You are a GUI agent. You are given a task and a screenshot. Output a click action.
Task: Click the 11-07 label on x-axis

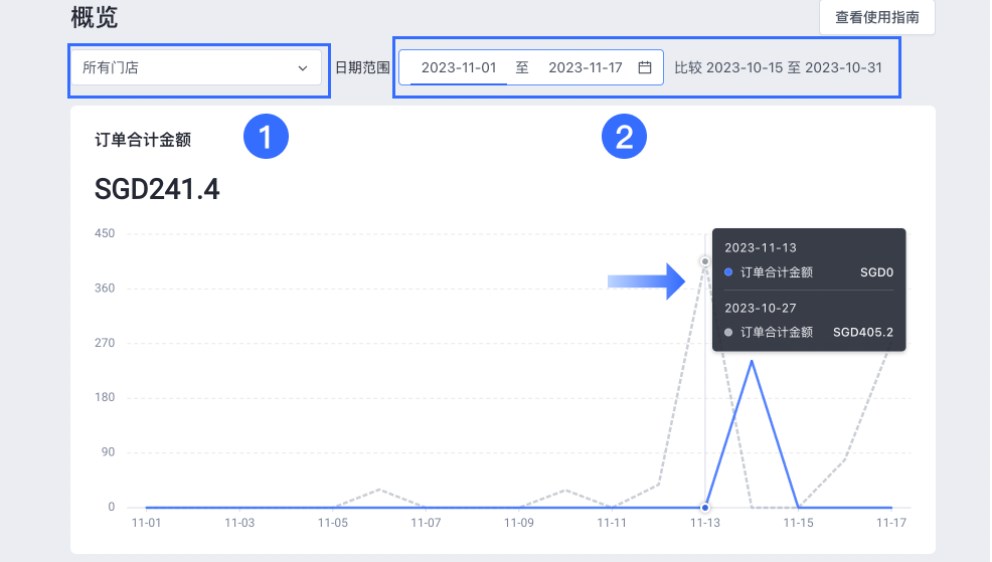point(426,523)
